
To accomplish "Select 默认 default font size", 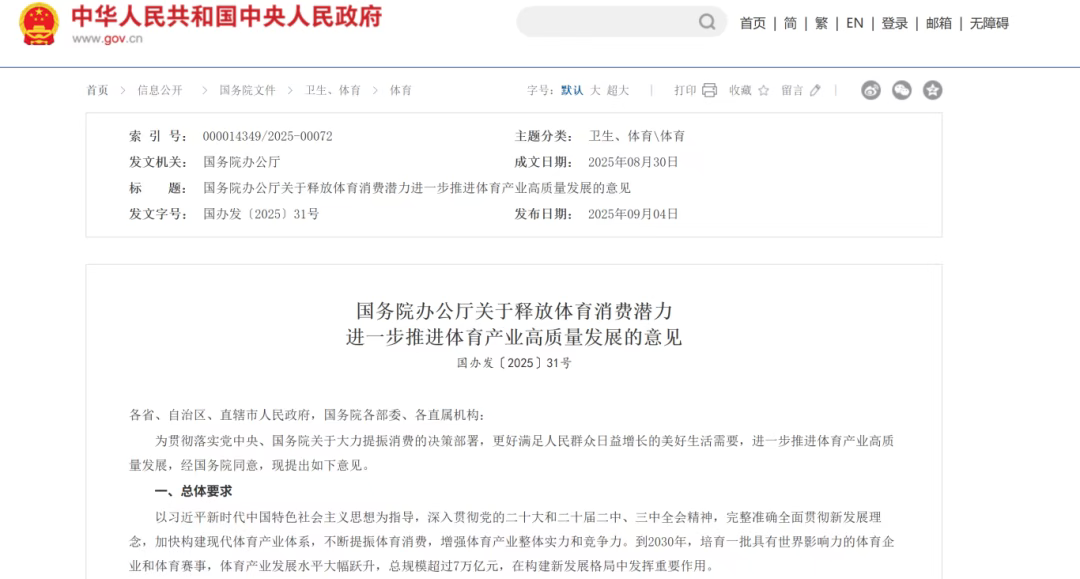I will coord(572,90).
